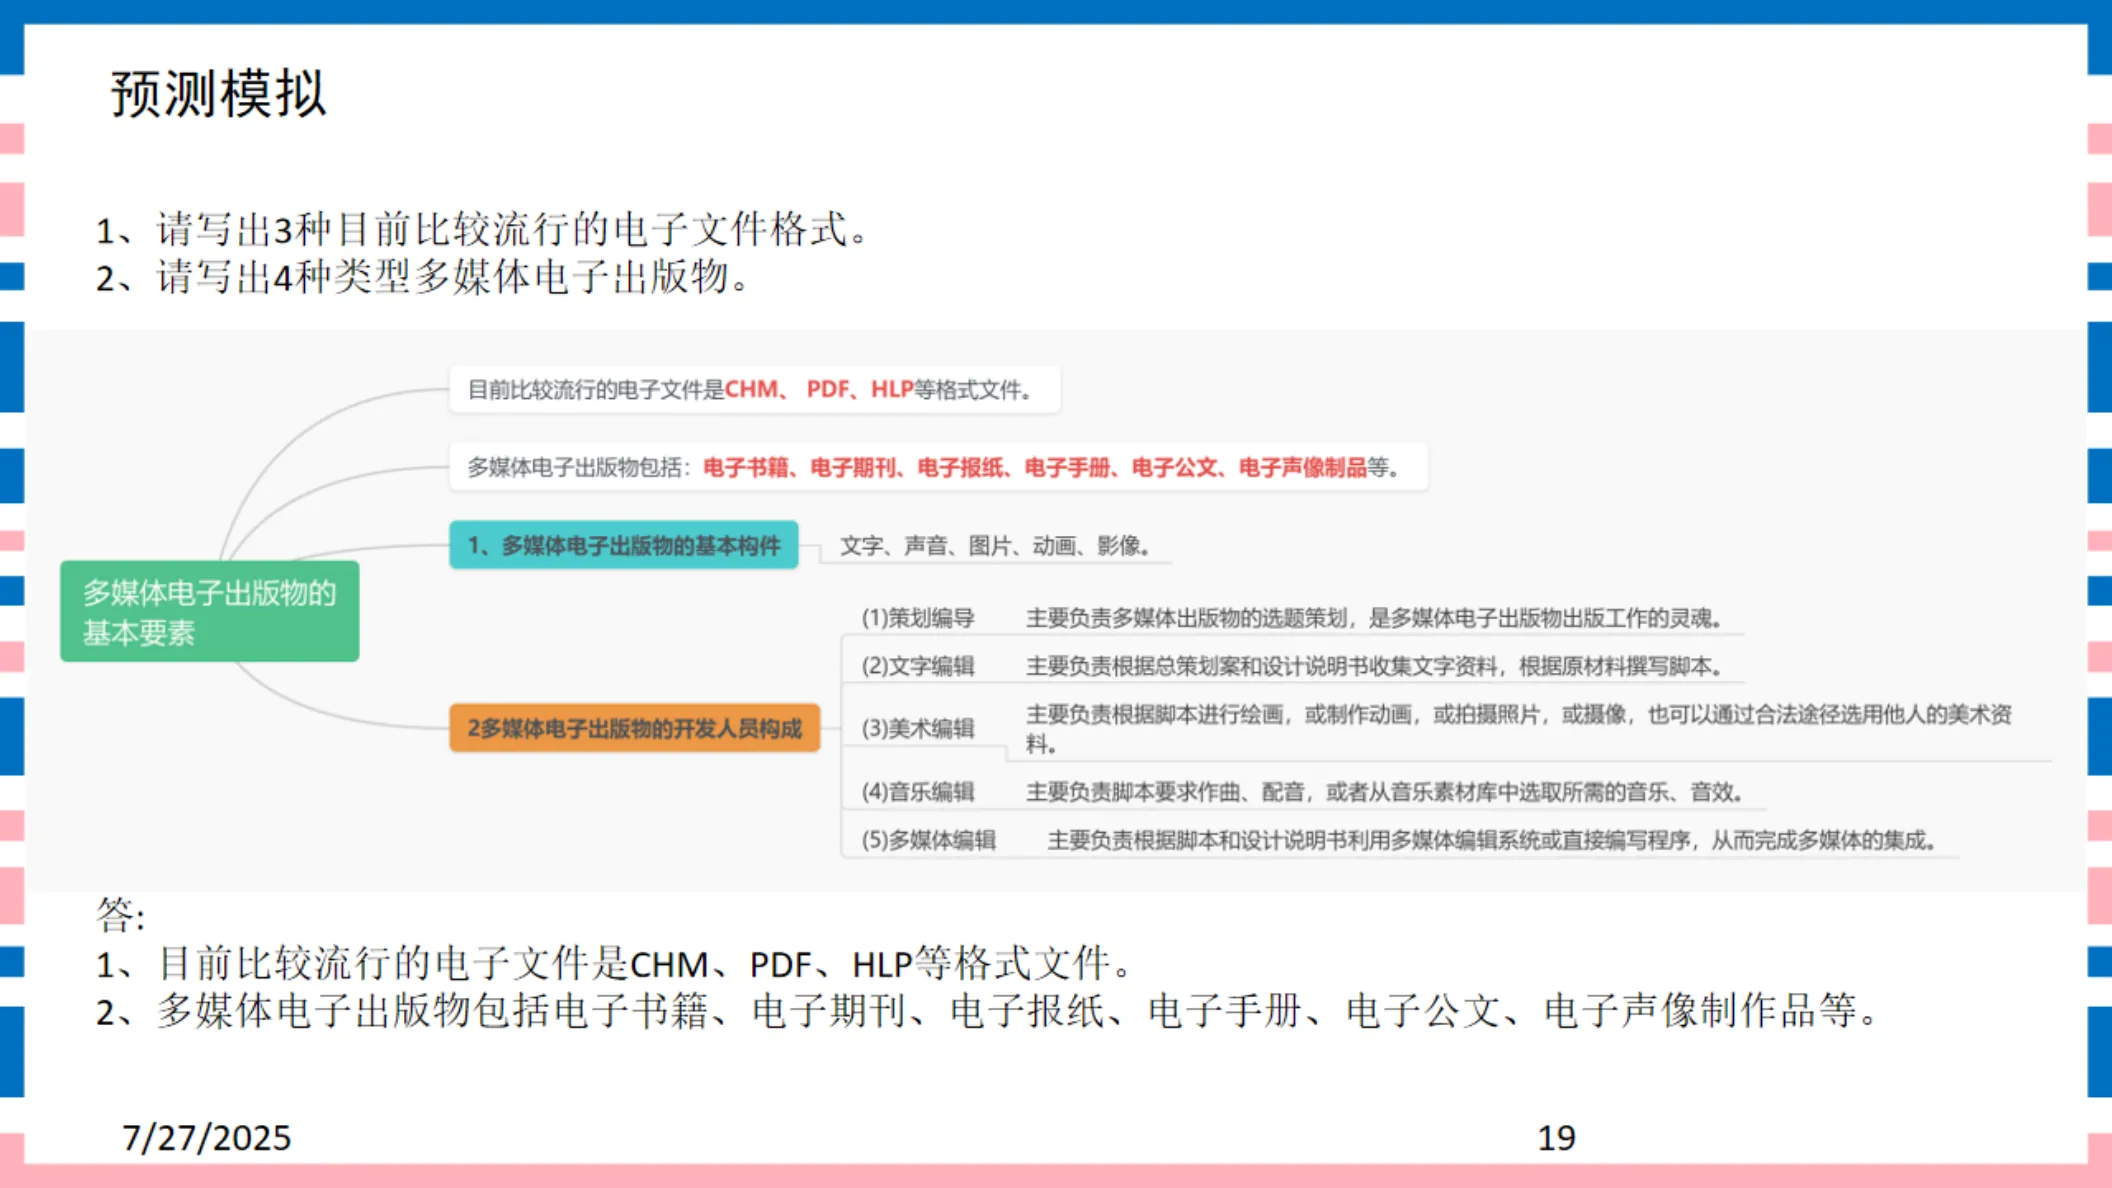Click the slide title 预测模拟
The image size is (2112, 1188).
coord(218,94)
